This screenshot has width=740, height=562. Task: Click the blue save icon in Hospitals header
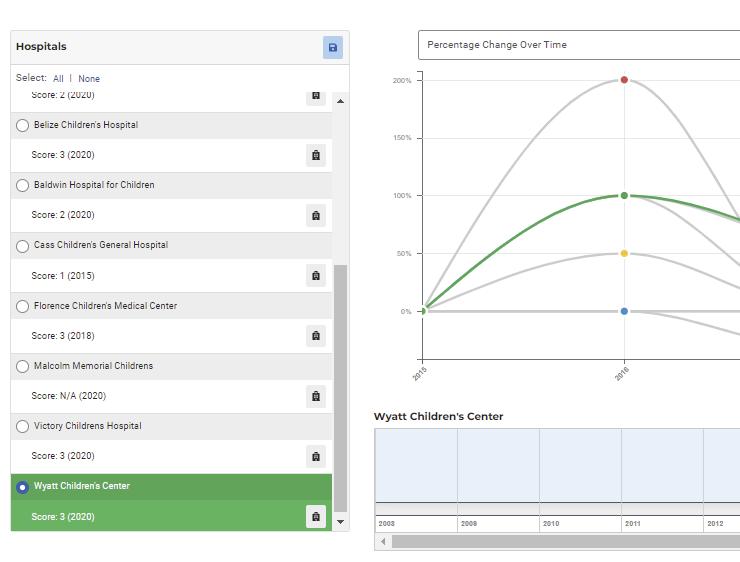pyautogui.click(x=333, y=47)
